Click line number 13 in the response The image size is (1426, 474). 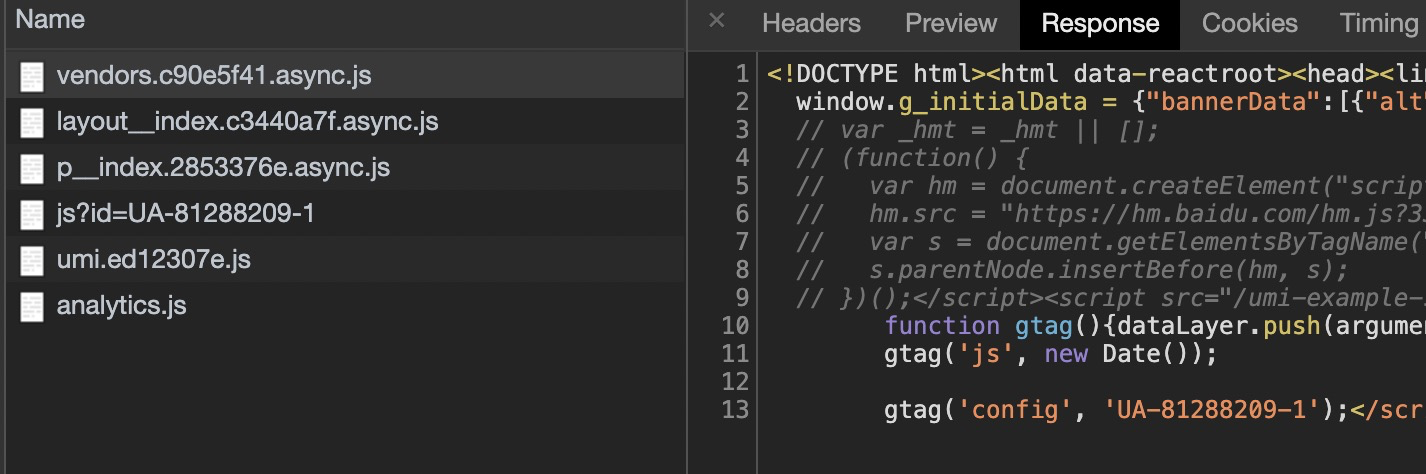[x=735, y=410]
